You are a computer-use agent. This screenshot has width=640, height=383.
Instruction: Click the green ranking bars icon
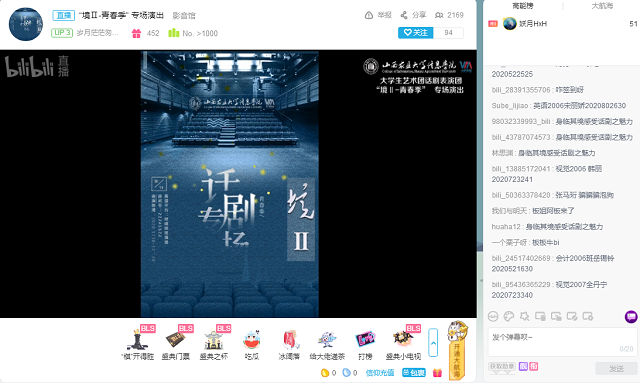173,33
